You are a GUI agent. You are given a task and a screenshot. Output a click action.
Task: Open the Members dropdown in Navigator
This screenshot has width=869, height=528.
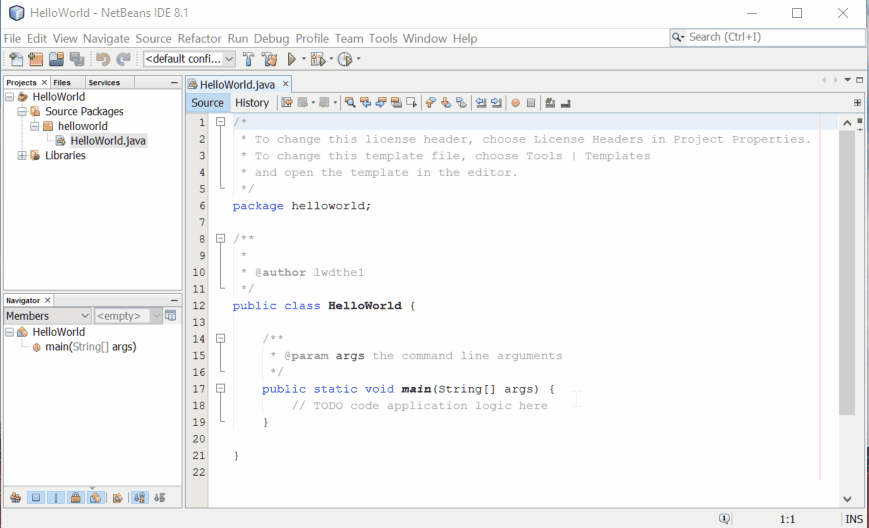pos(48,316)
